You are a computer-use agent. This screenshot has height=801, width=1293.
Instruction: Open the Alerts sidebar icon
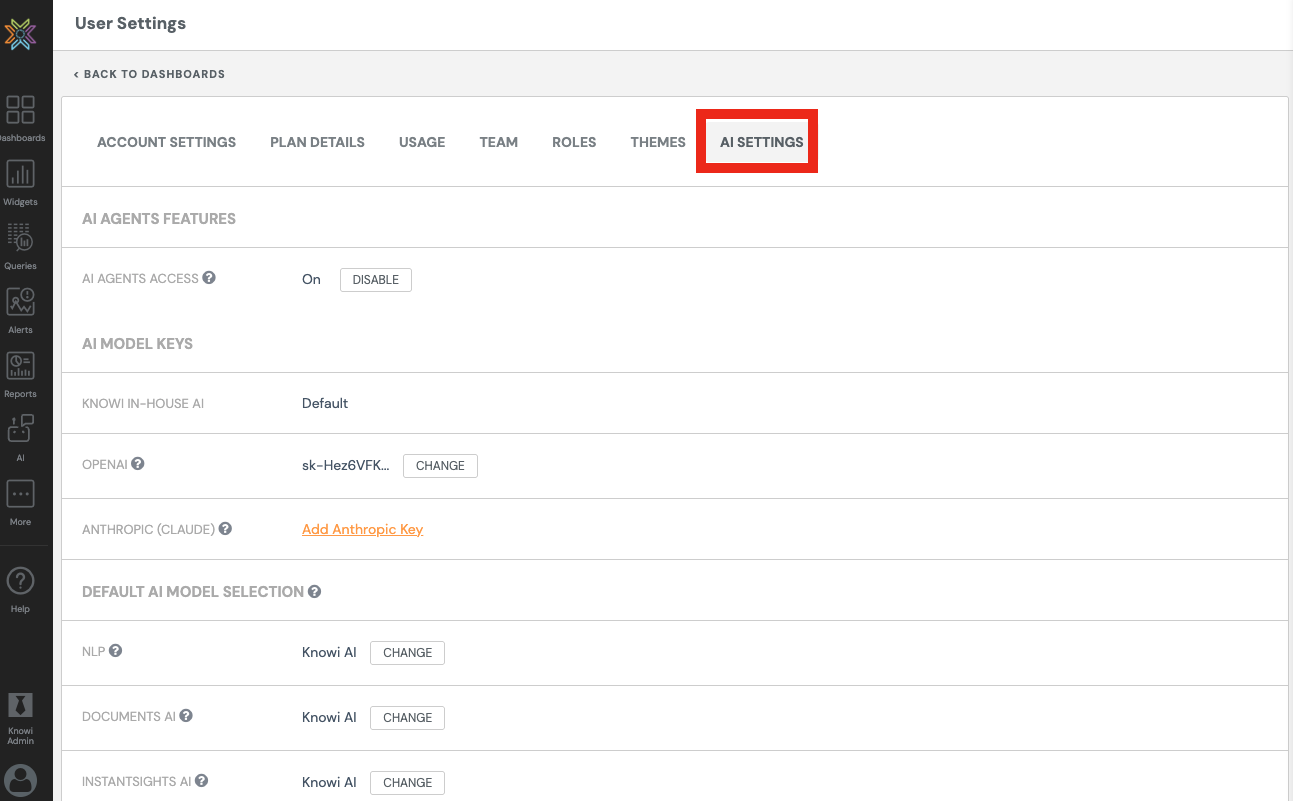click(x=20, y=302)
